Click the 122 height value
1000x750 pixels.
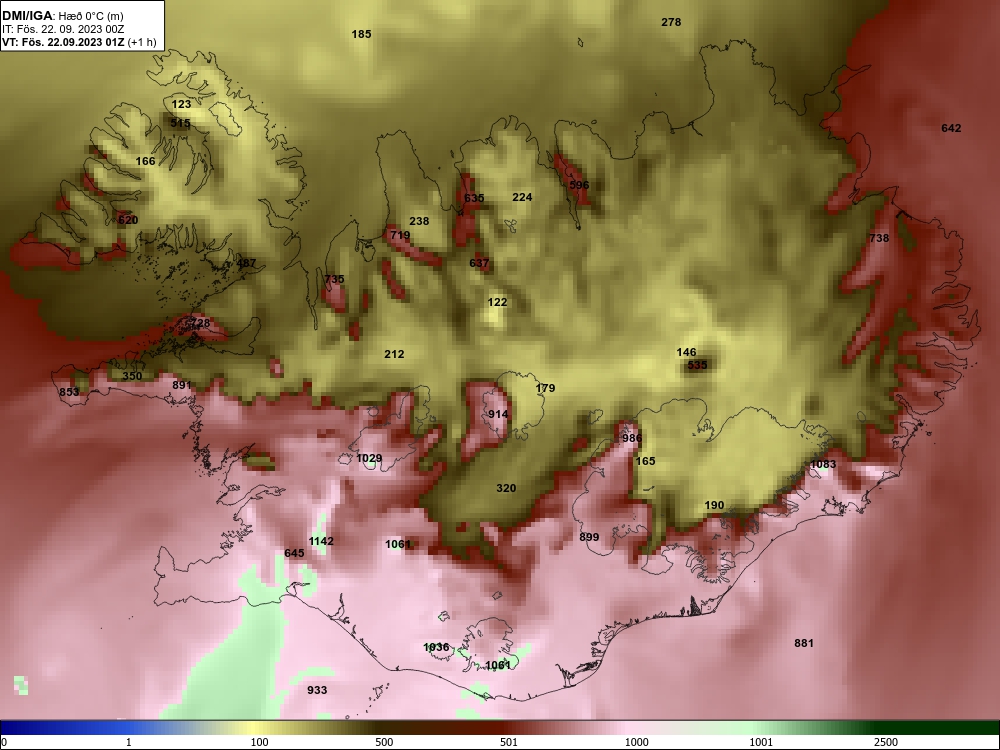[497, 302]
